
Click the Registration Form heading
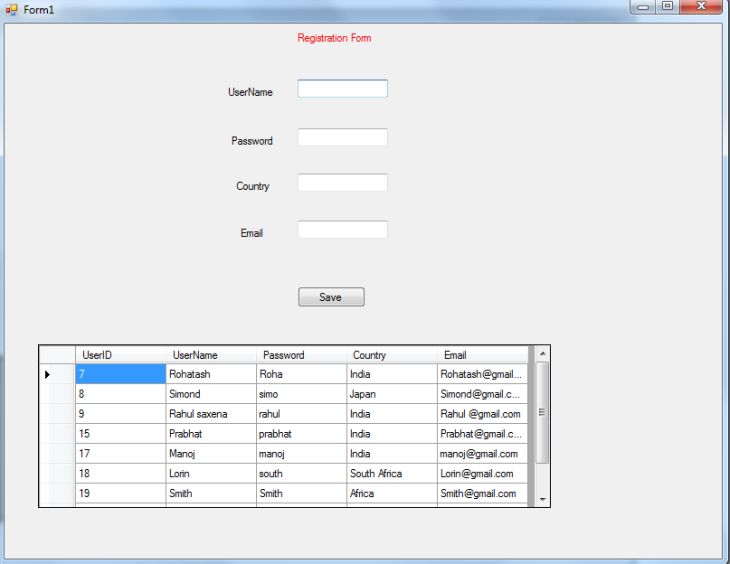334,38
